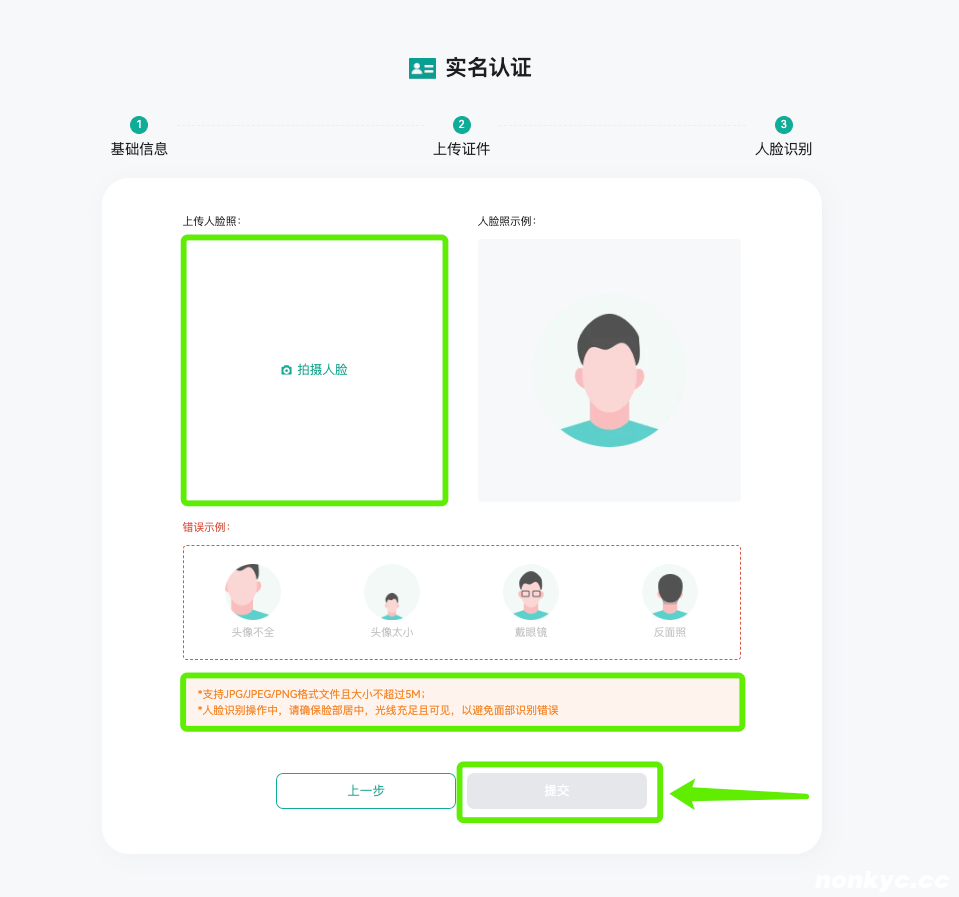
Task: Click the 实名认证 page title
Action: point(488,68)
